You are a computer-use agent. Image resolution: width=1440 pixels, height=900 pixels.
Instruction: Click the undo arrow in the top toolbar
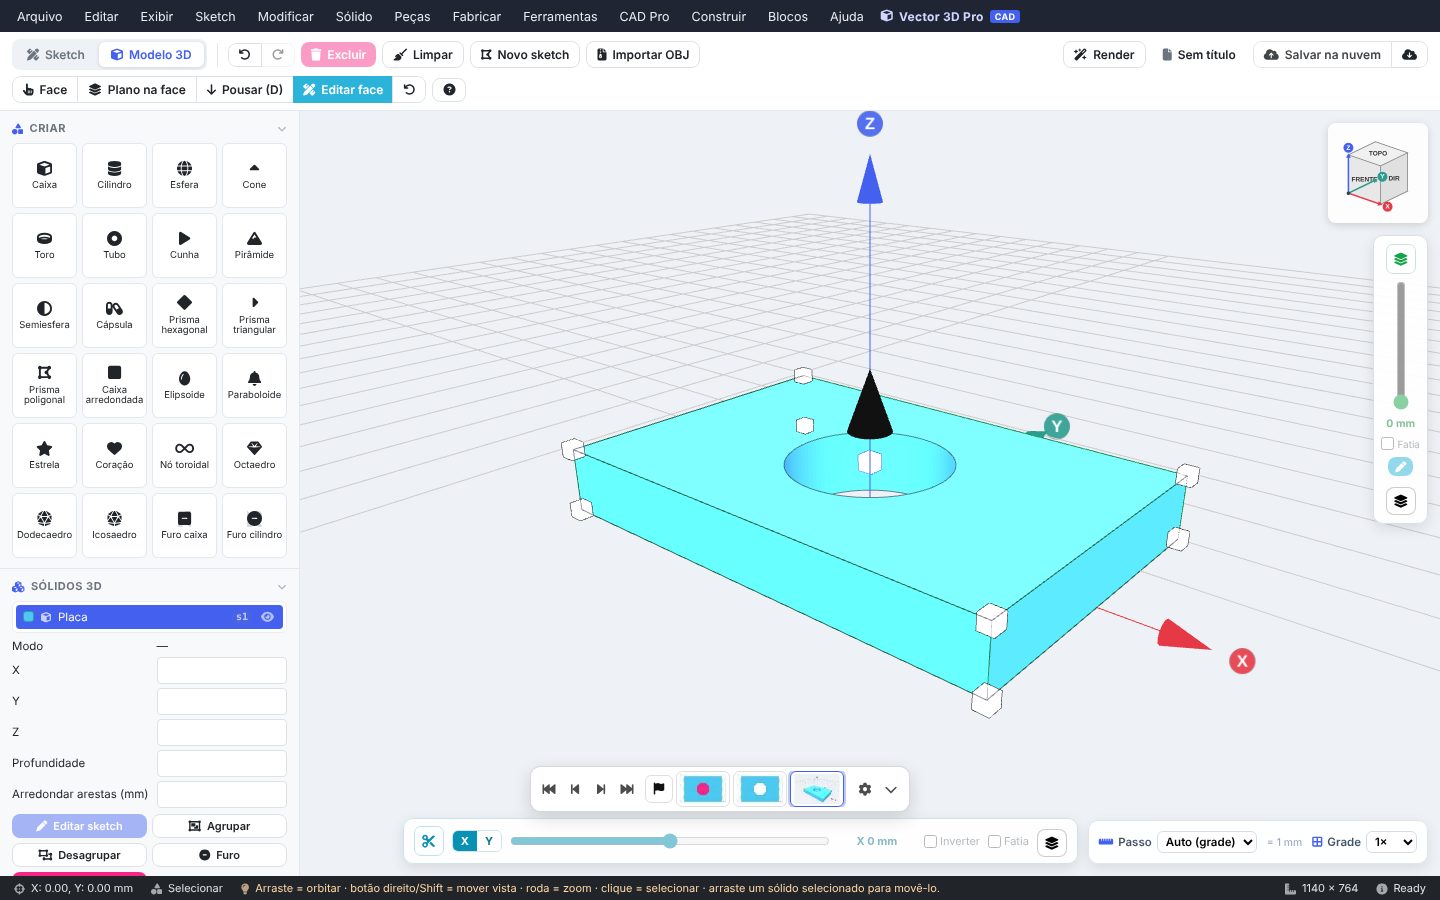pos(244,55)
